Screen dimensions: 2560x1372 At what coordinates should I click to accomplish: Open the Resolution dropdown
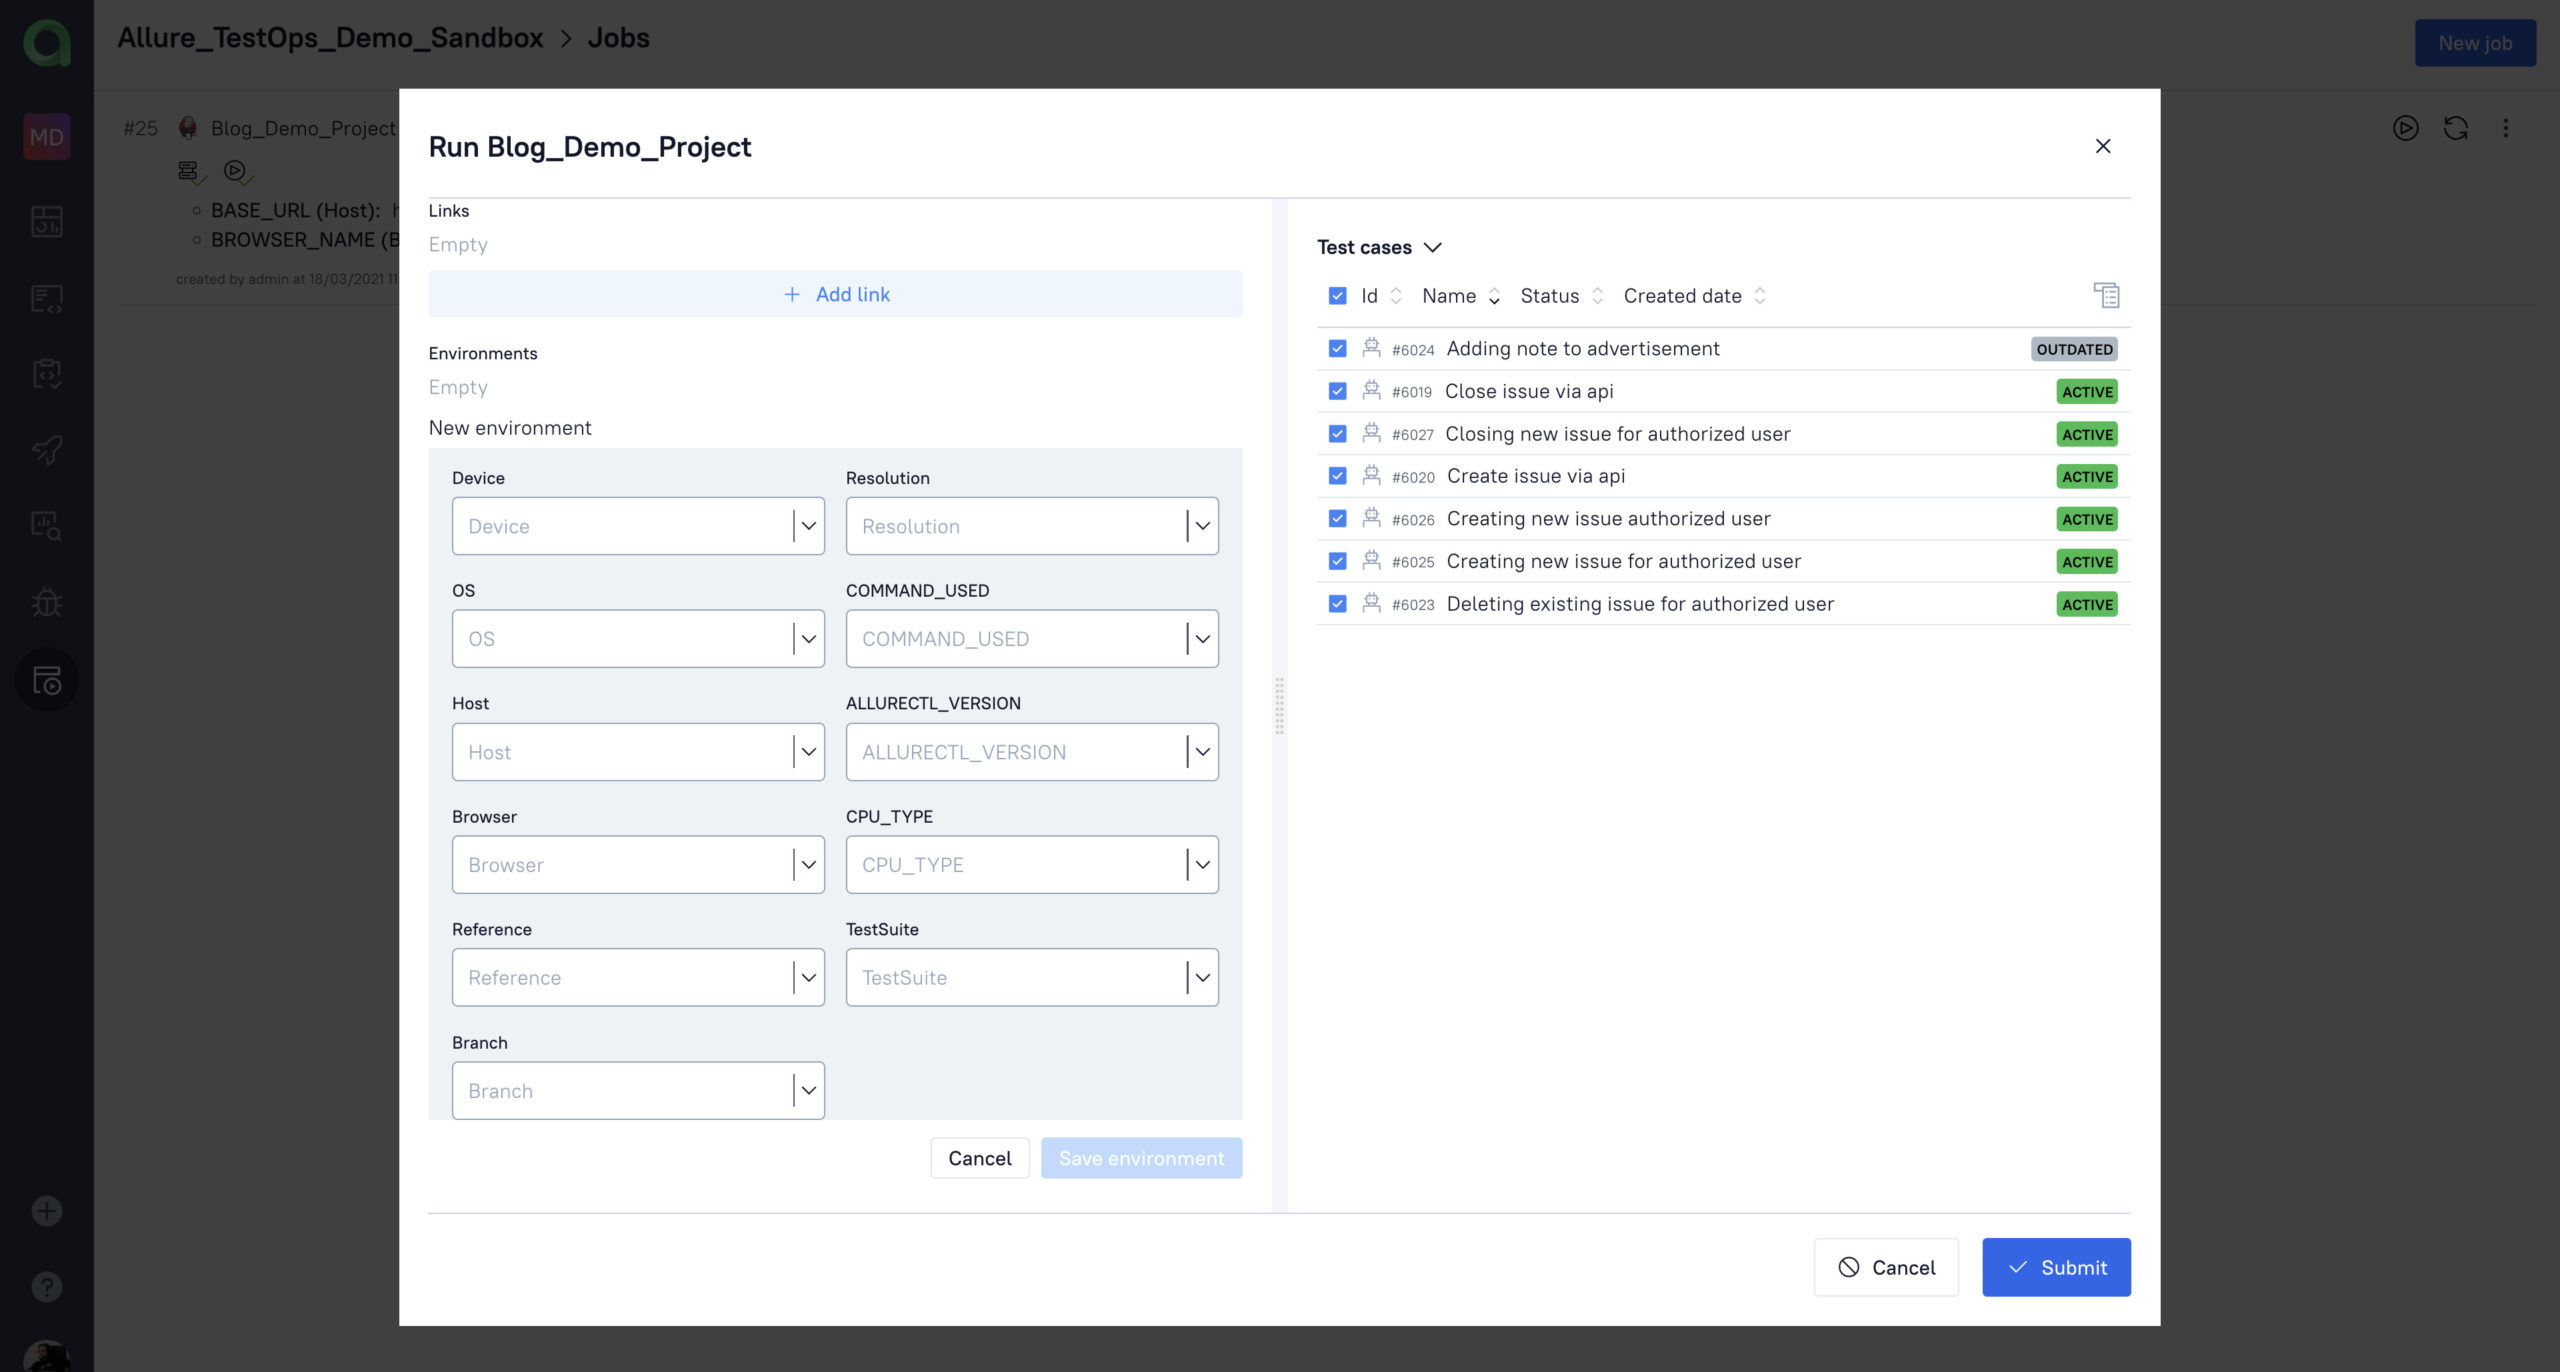coord(1032,526)
